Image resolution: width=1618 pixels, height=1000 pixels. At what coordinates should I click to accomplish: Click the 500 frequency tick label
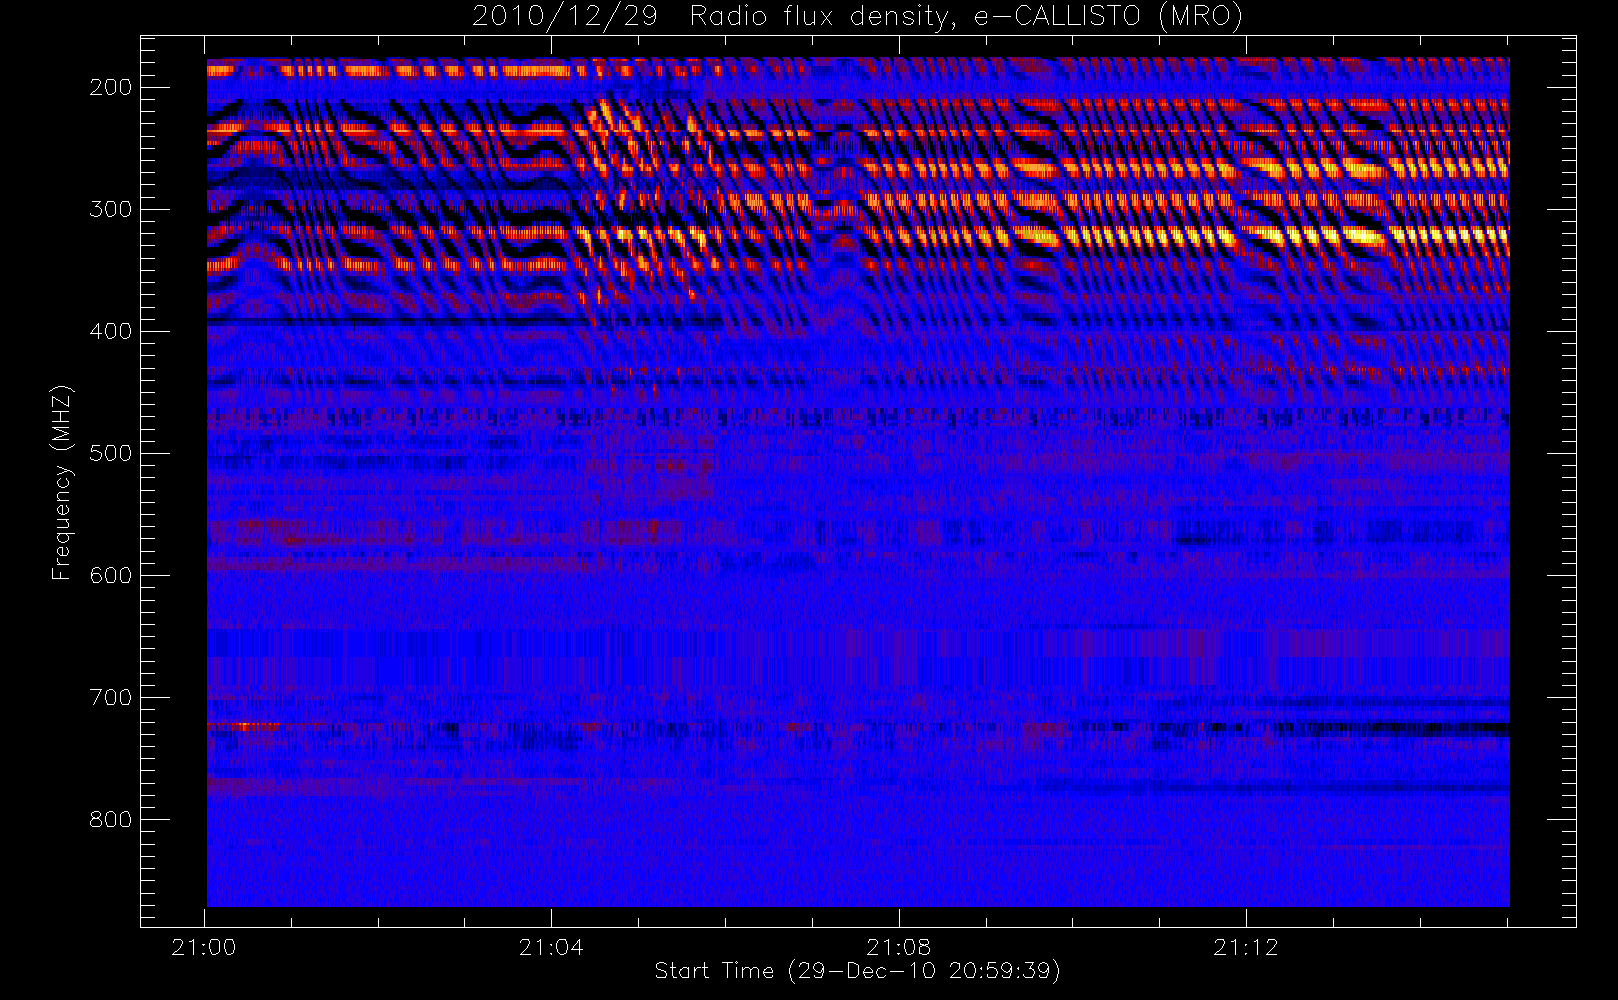(x=110, y=453)
